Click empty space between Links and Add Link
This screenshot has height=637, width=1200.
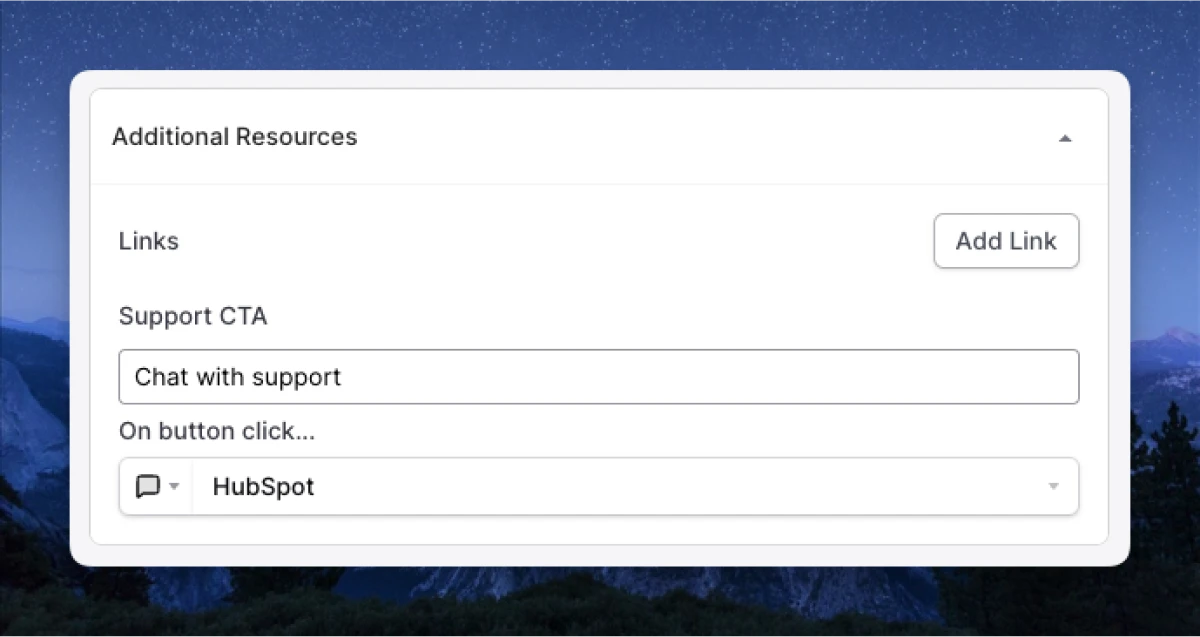(x=550, y=241)
